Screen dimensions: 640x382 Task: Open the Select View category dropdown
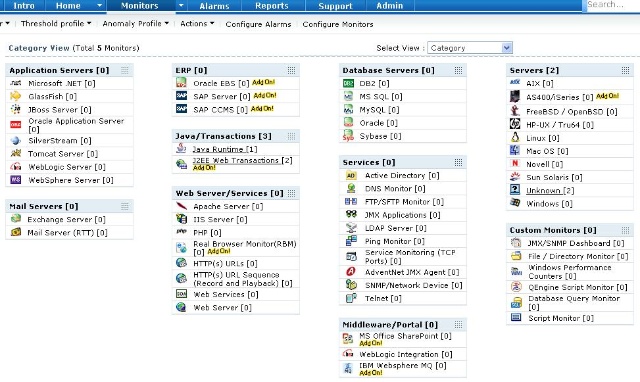pos(470,48)
